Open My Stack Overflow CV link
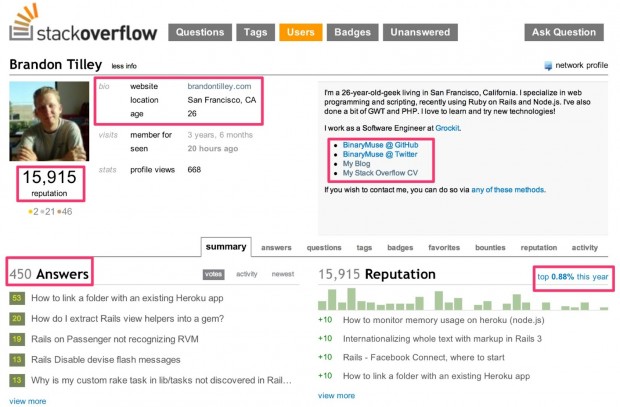 coord(380,173)
